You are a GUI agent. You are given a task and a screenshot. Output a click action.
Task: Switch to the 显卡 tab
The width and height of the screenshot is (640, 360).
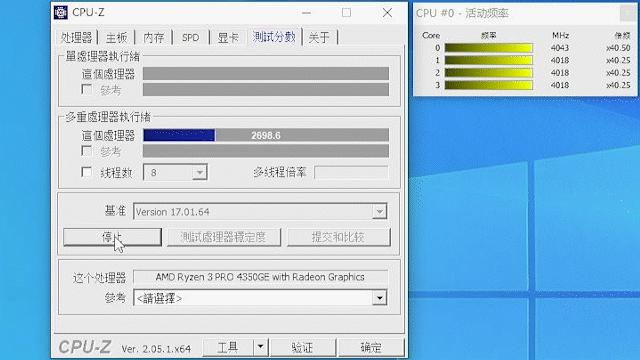[228, 38]
